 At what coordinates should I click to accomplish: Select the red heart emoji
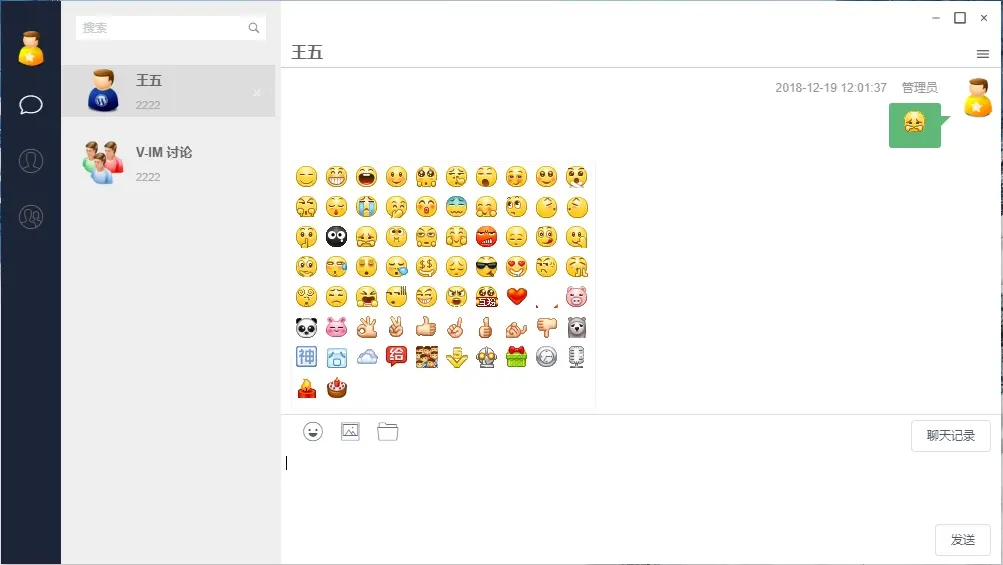[516, 296]
